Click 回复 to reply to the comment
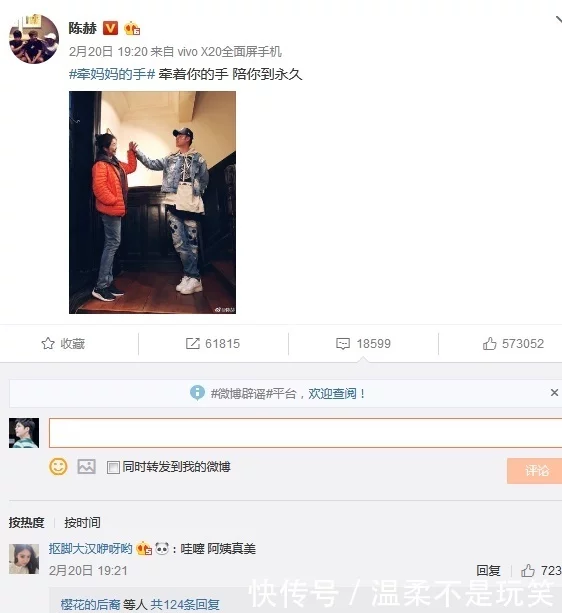 (x=488, y=570)
